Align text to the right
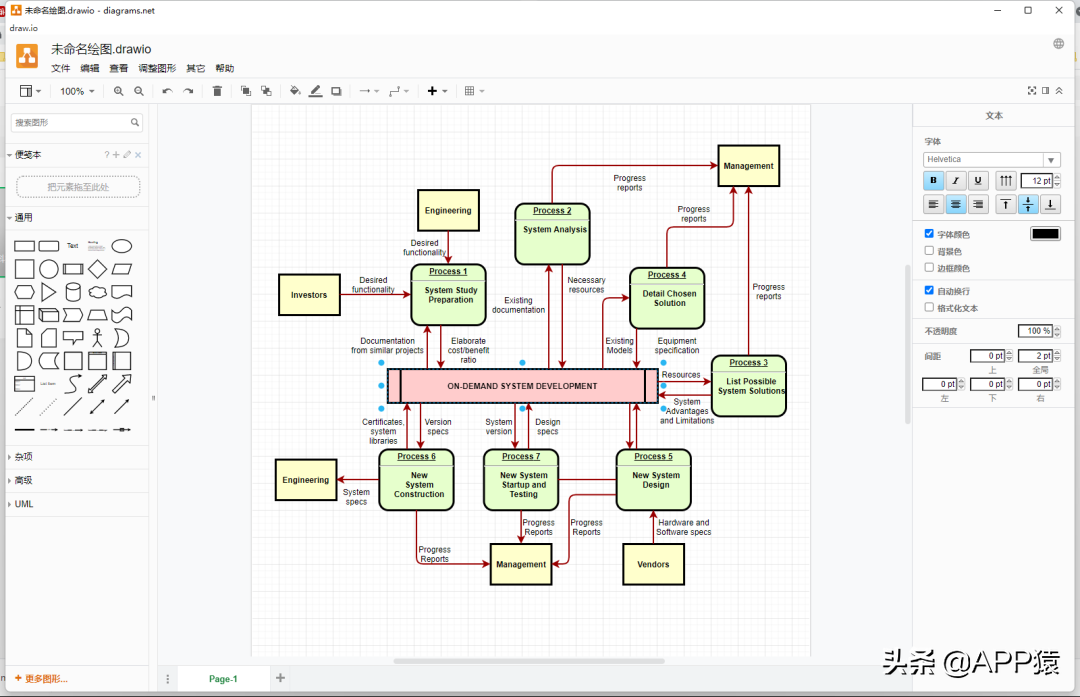This screenshot has width=1080, height=697. [978, 205]
